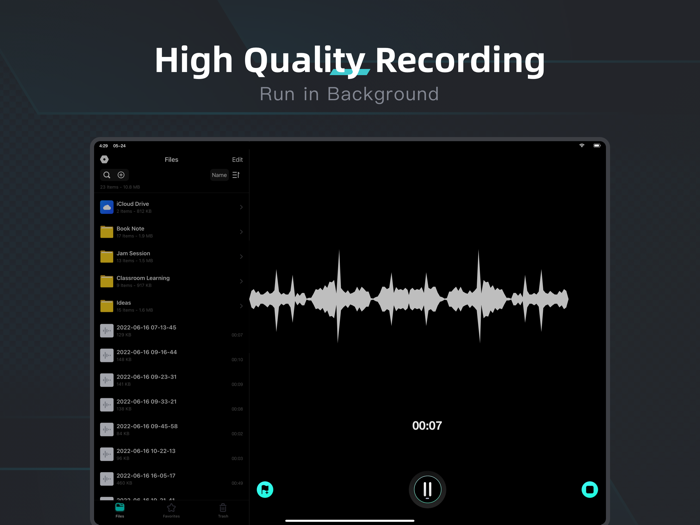Open the Name sort dropdown
Image resolution: width=700 pixels, height=525 pixels.
219,175
